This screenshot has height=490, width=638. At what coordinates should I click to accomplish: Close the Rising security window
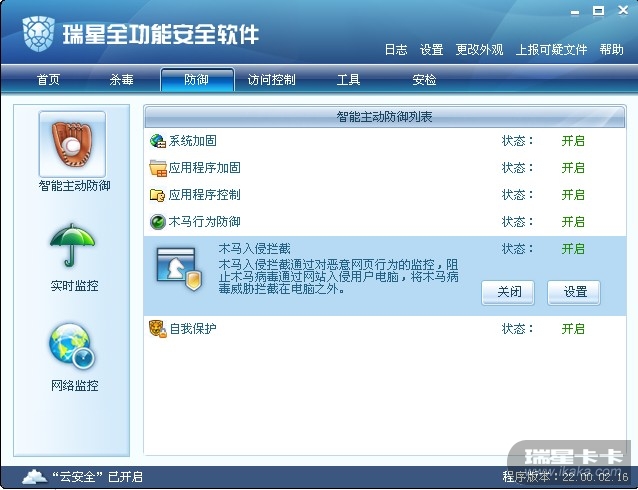[623, 11]
